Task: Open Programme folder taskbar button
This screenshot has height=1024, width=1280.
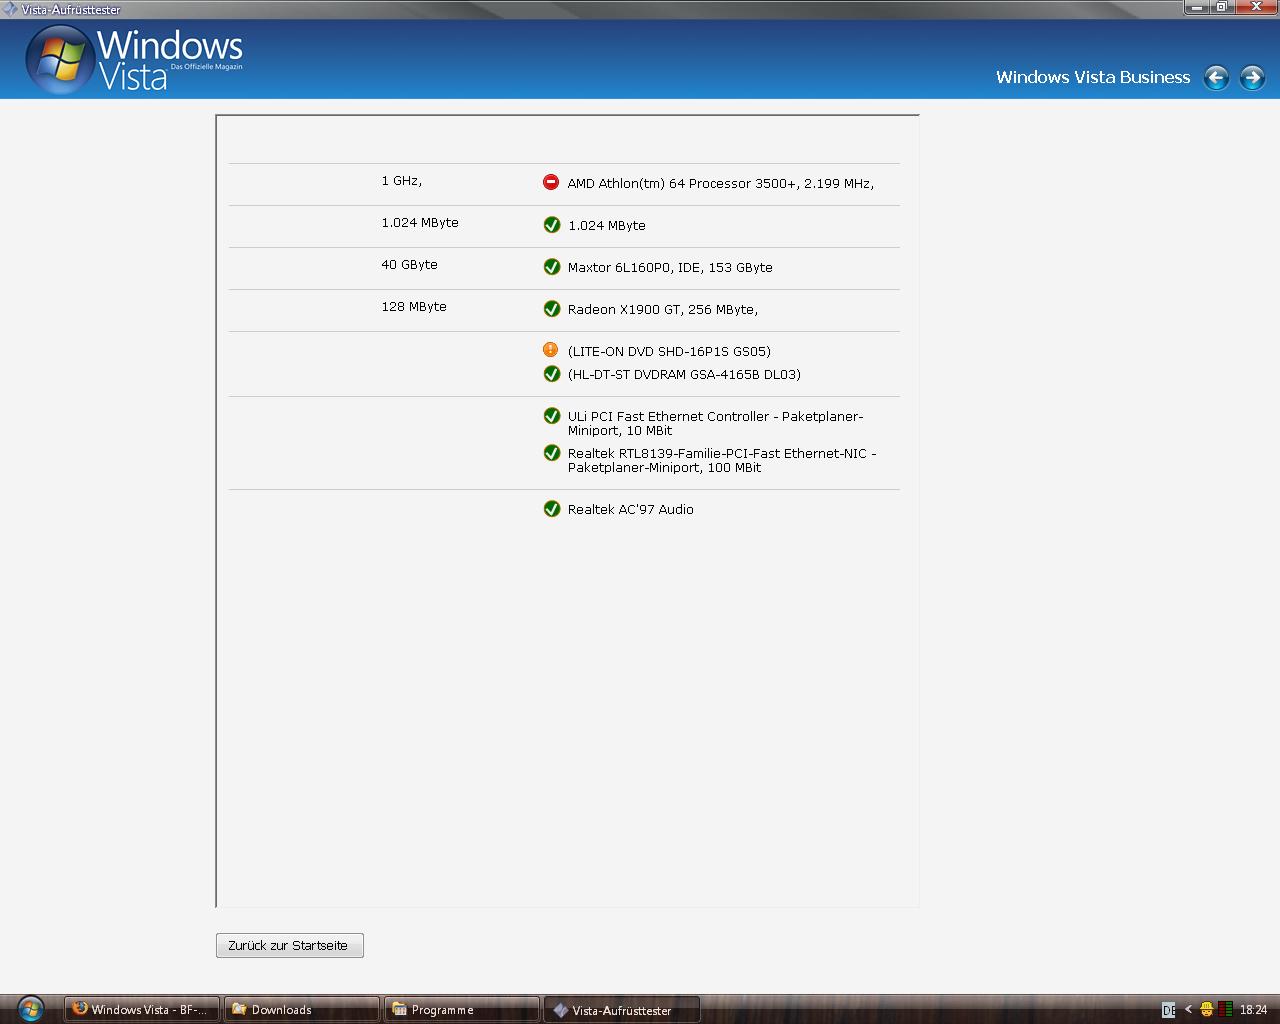Action: 462,1009
